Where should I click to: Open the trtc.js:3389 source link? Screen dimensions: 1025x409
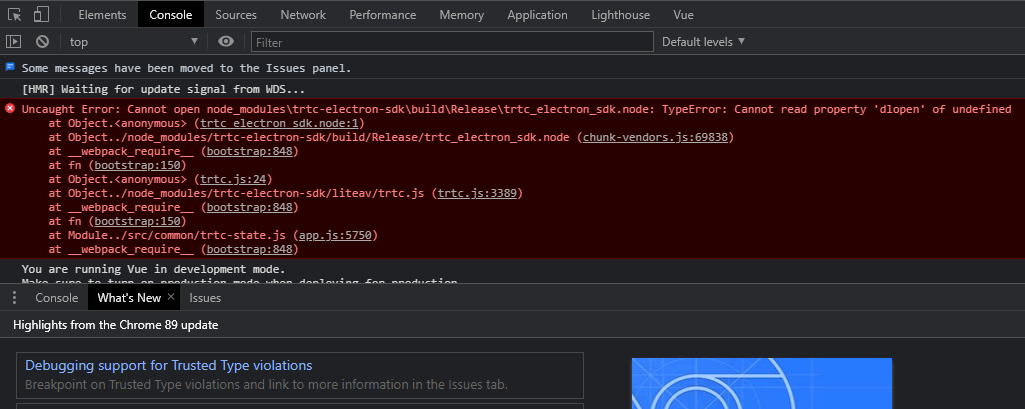475,193
